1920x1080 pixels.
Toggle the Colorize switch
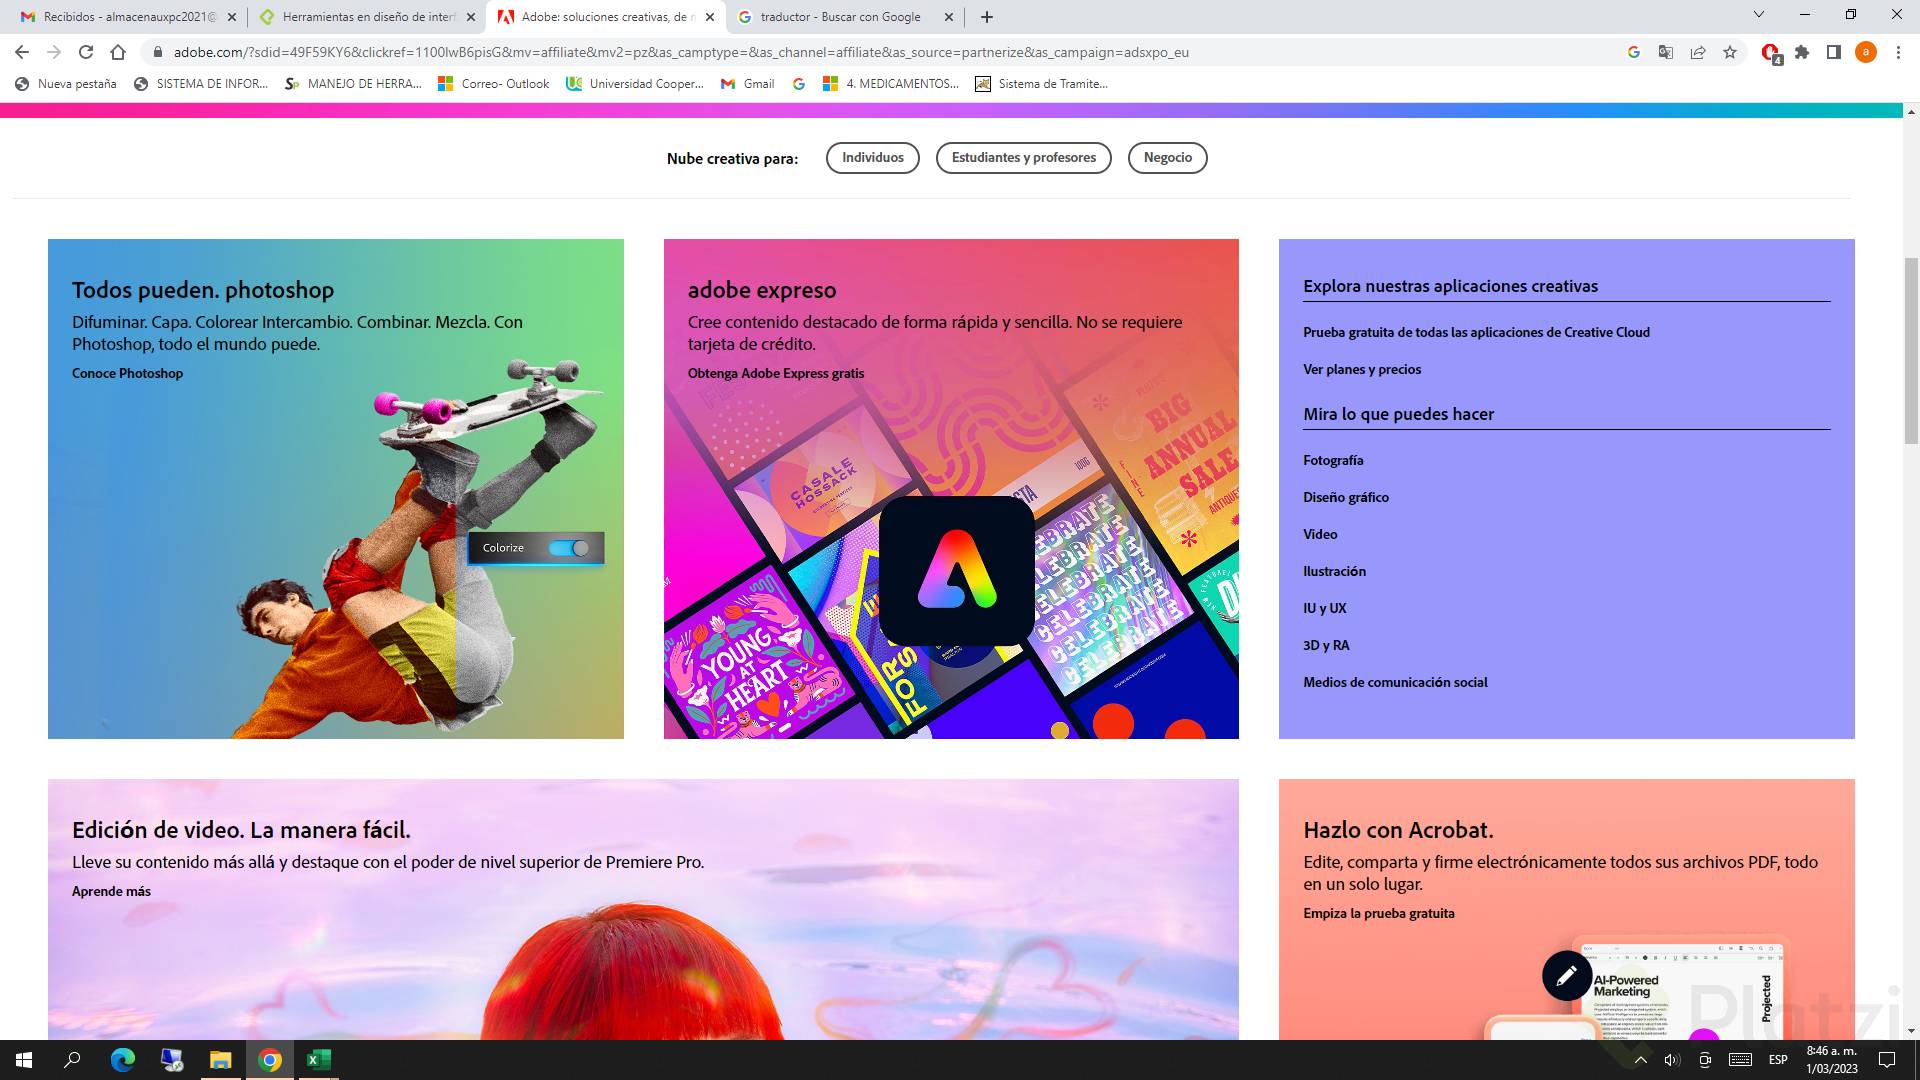[x=570, y=548]
